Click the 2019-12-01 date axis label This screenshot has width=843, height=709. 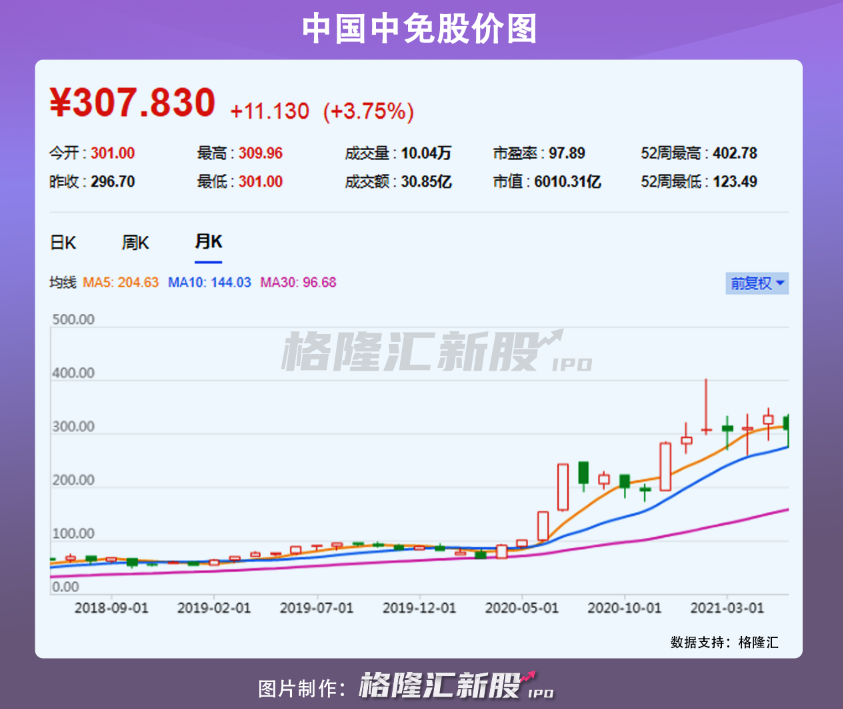click(419, 608)
